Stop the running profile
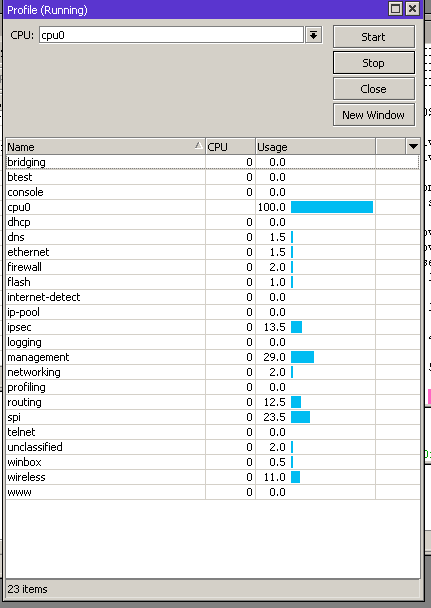Viewport: 431px width, 608px height. pyautogui.click(x=374, y=63)
